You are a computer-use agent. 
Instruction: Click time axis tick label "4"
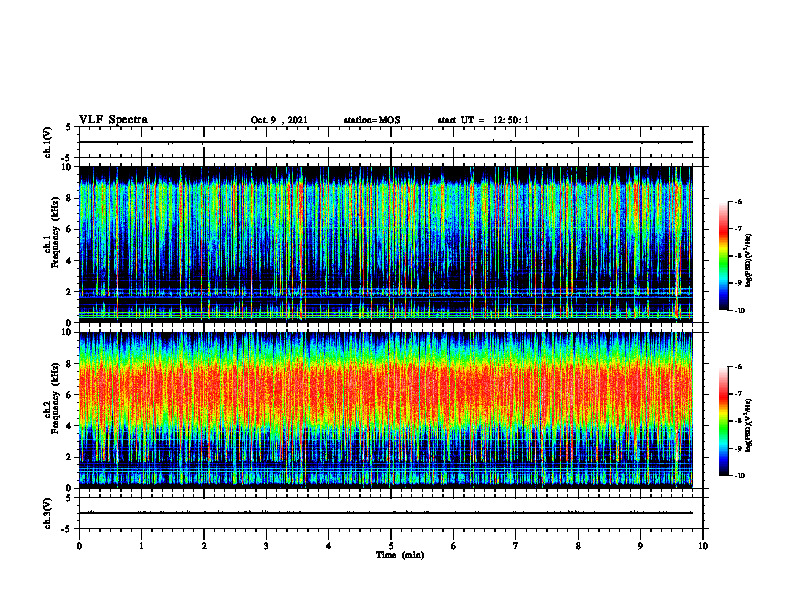(328, 546)
